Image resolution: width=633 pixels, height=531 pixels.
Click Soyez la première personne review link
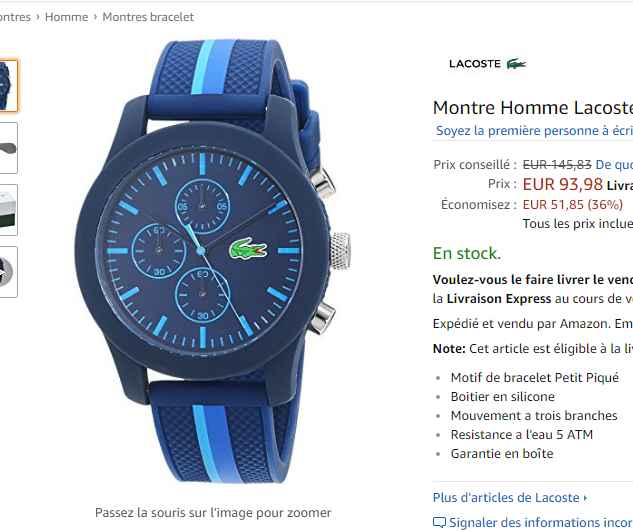point(534,130)
